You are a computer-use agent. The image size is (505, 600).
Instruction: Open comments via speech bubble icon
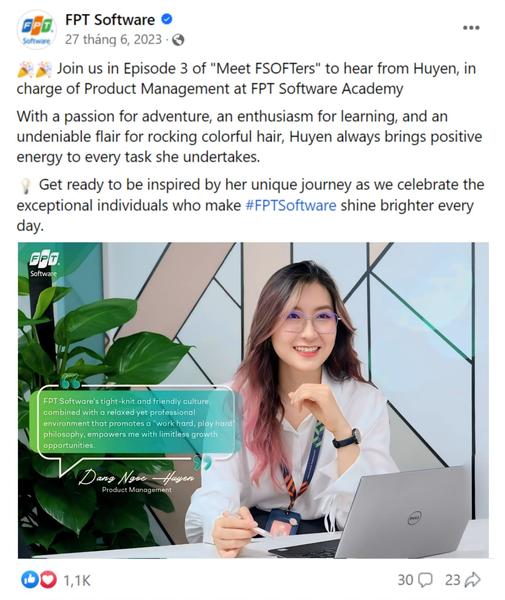click(425, 580)
